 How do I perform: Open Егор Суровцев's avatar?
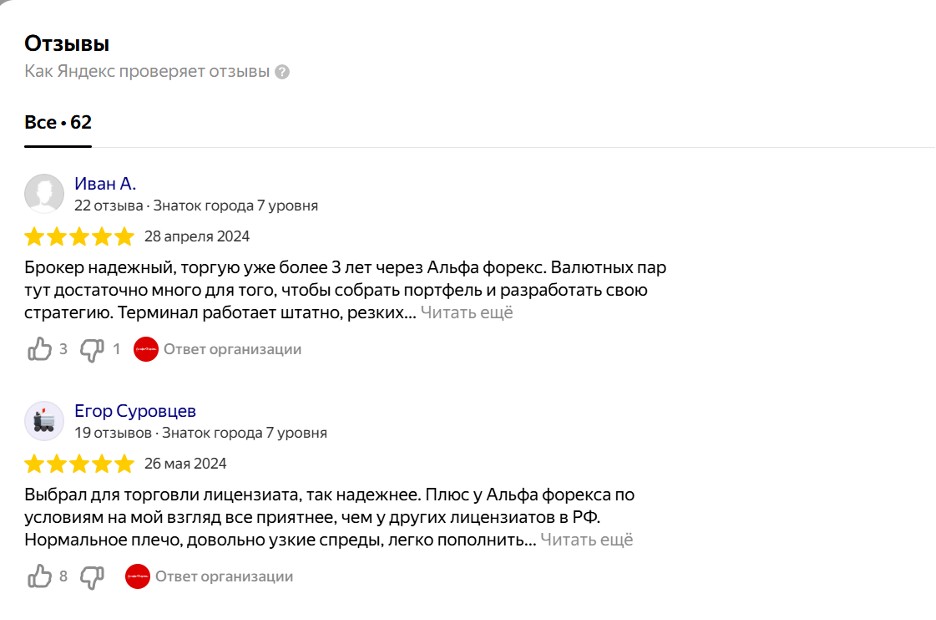pos(44,421)
